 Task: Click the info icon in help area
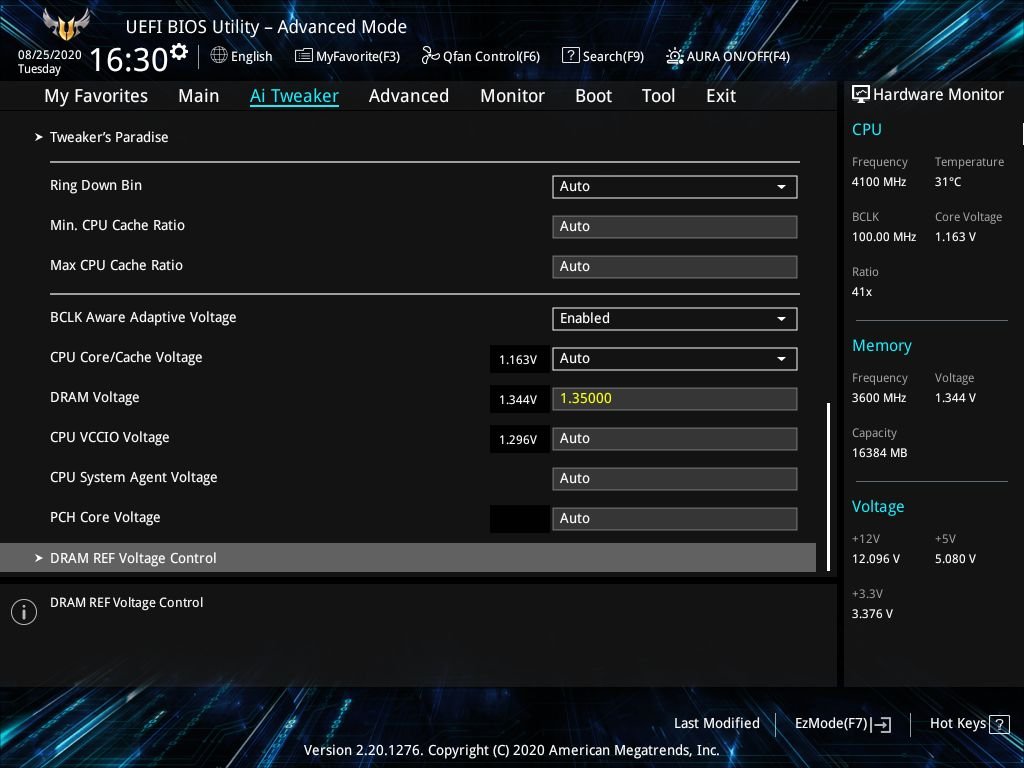[24, 612]
